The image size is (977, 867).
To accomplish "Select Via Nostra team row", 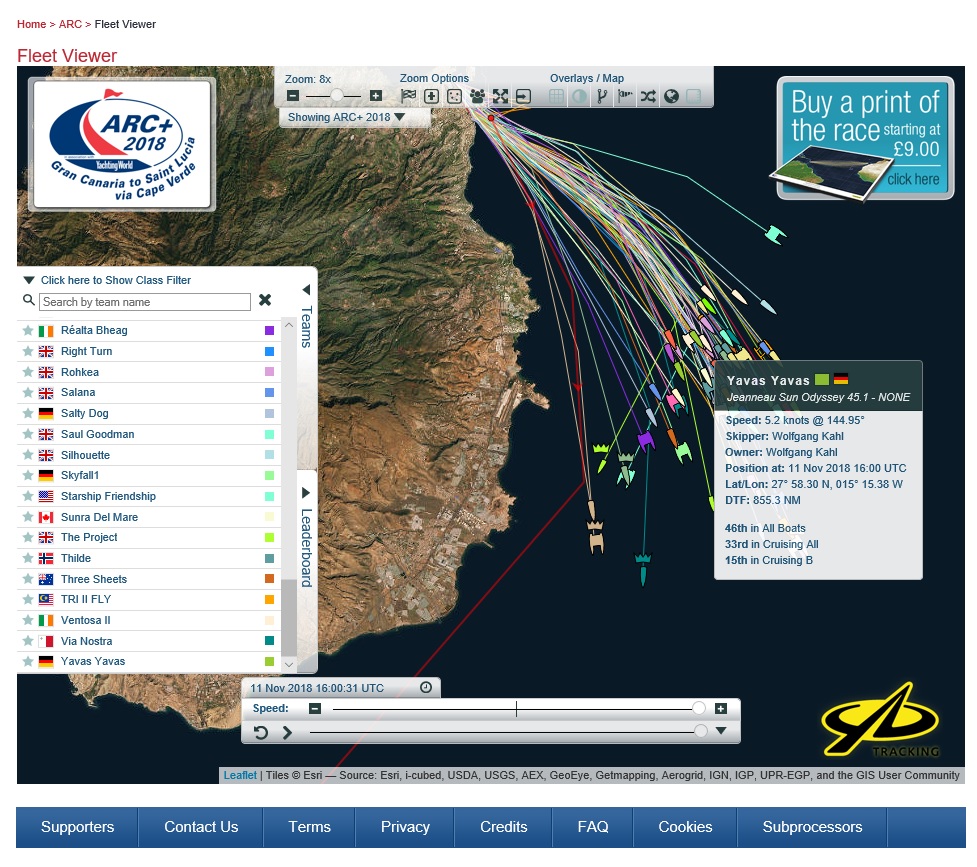I will [x=150, y=641].
